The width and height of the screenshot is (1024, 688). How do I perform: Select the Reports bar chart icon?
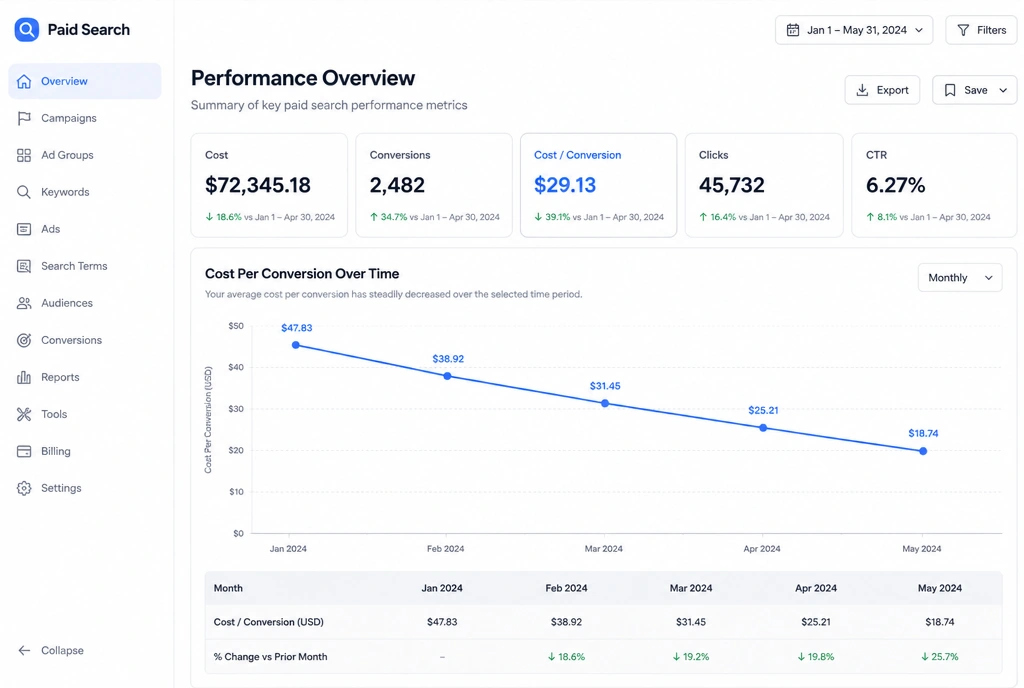[24, 377]
